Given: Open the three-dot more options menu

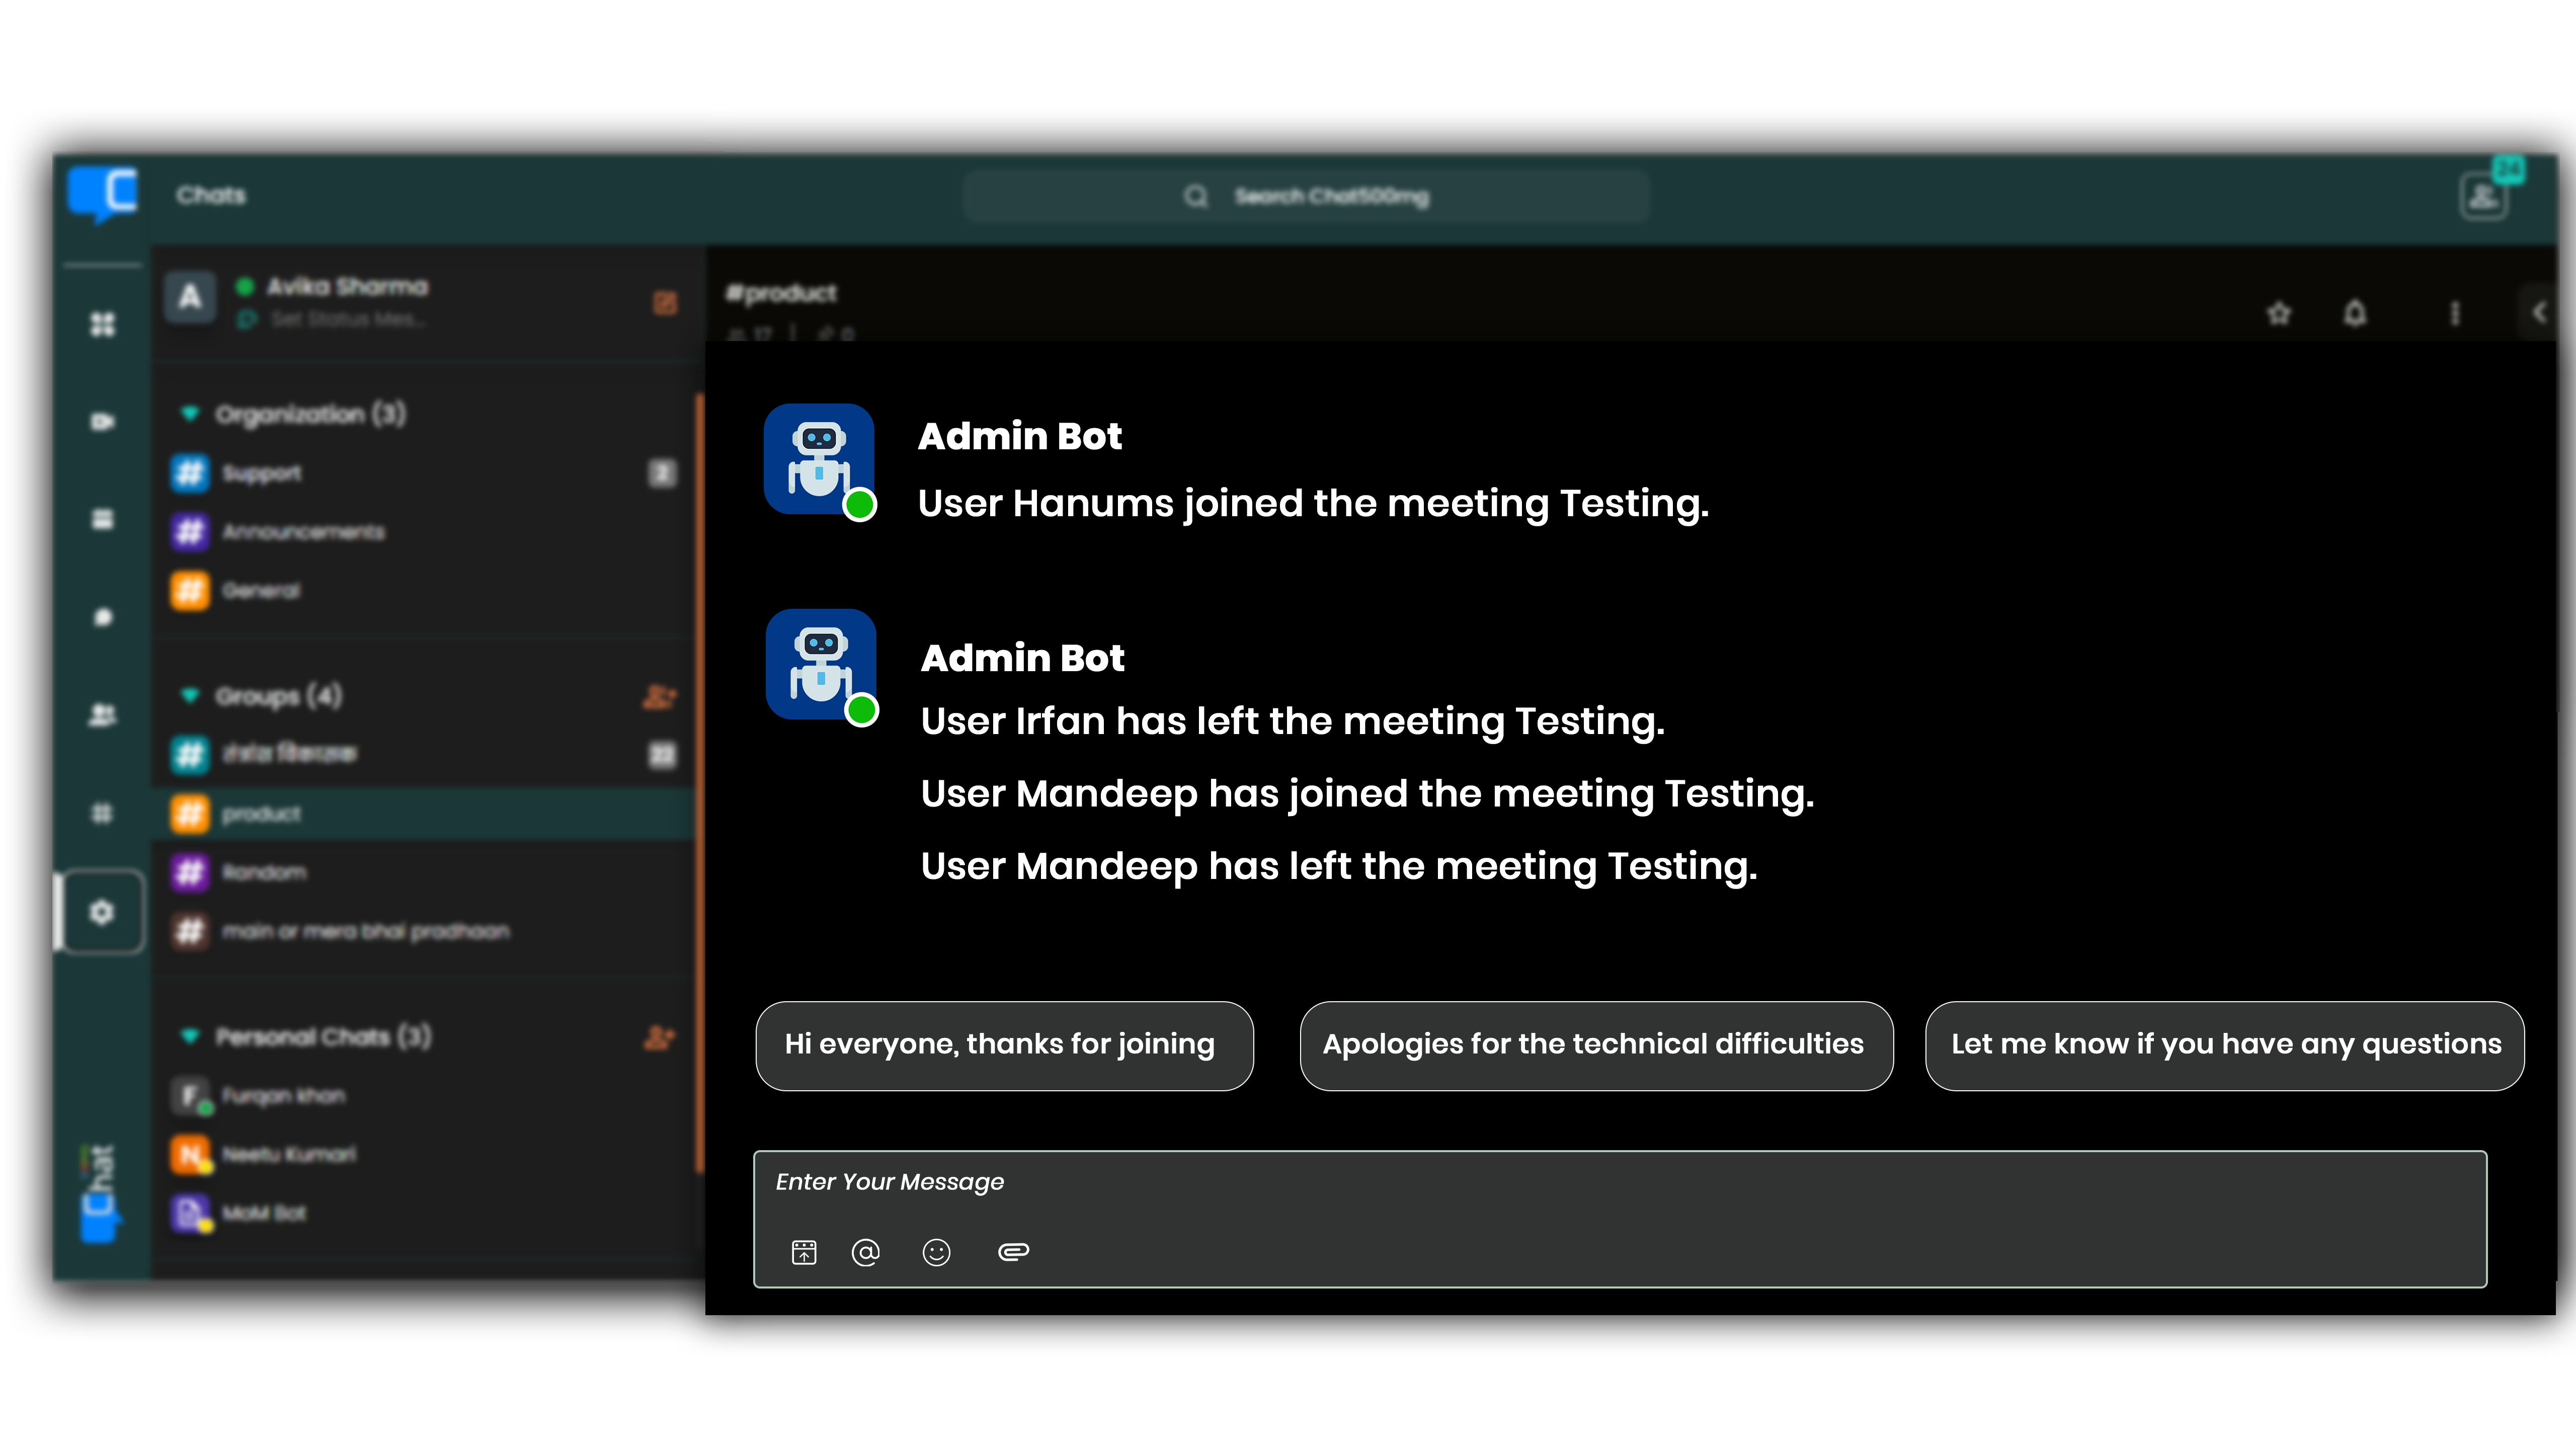Looking at the screenshot, I should [x=2454, y=313].
